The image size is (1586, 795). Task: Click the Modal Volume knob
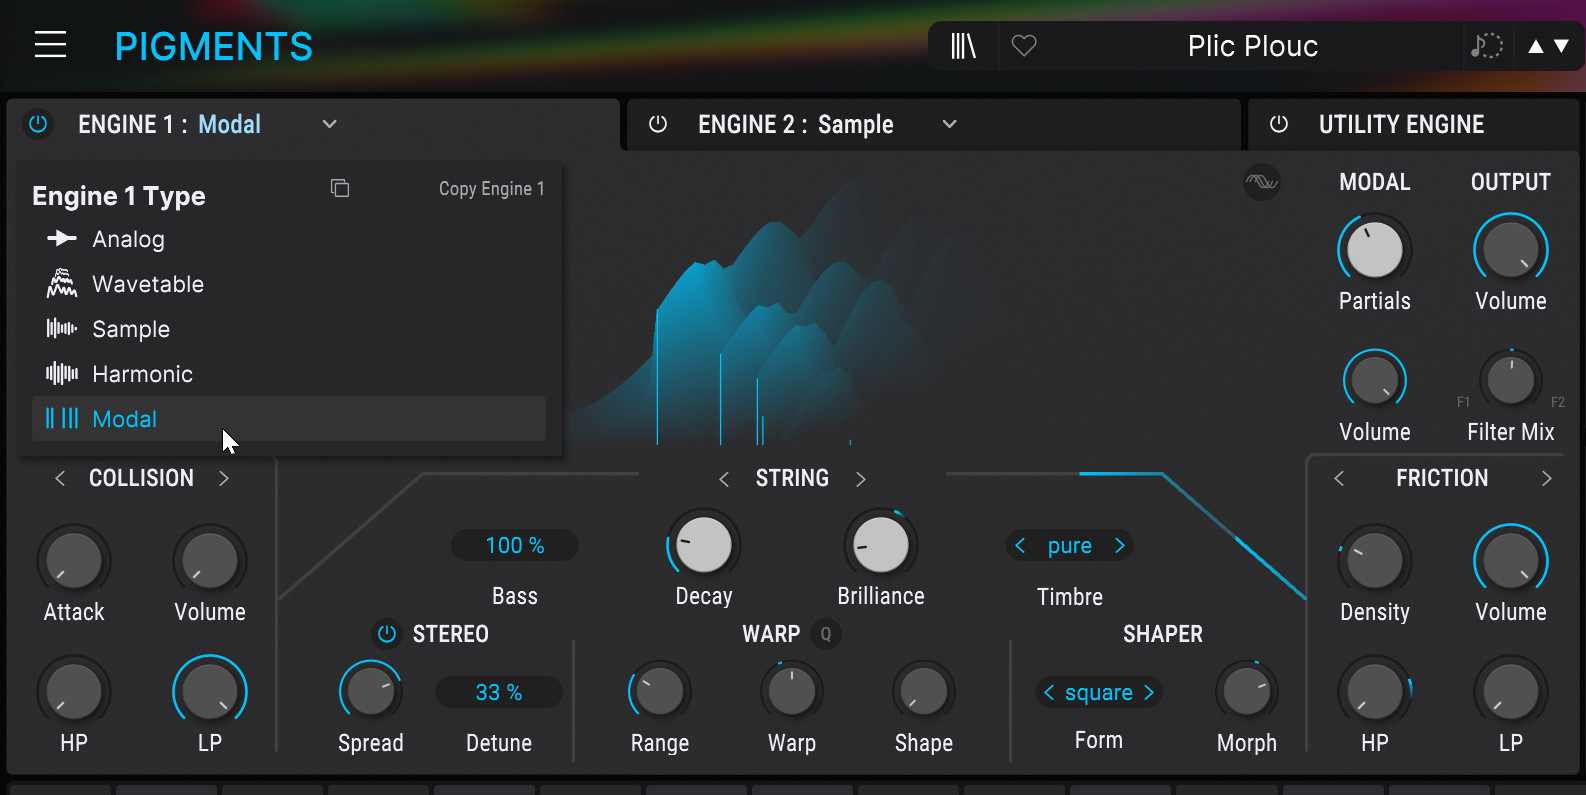(1375, 381)
